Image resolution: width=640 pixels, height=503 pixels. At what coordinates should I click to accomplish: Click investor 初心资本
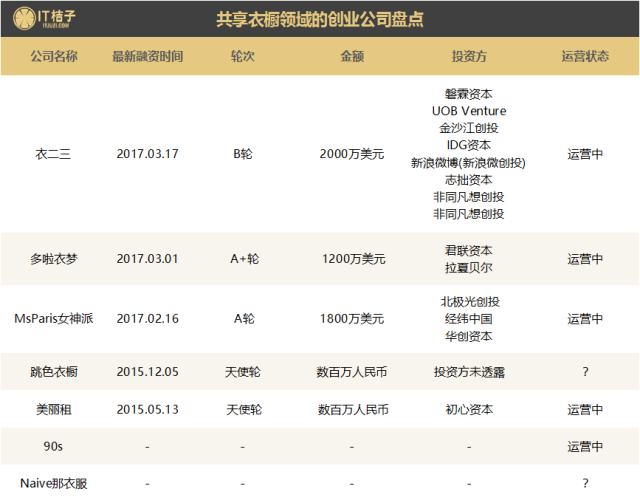click(469, 409)
